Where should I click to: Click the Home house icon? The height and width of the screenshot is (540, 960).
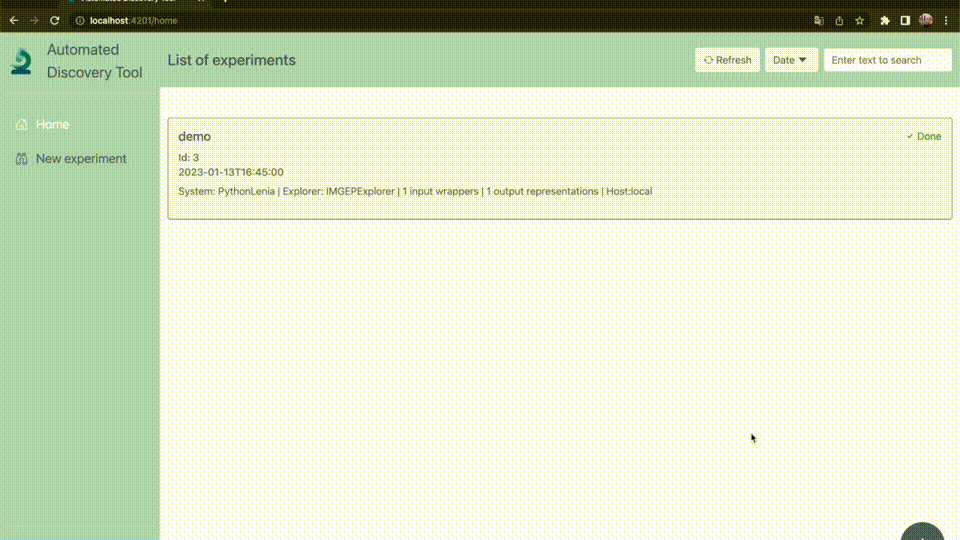(x=21, y=124)
